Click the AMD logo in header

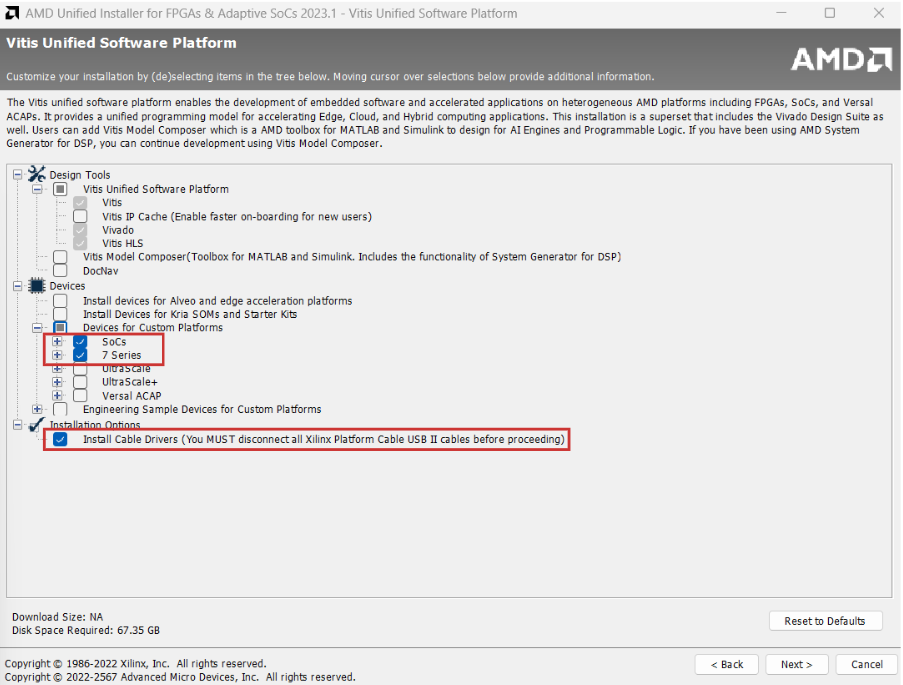841,59
